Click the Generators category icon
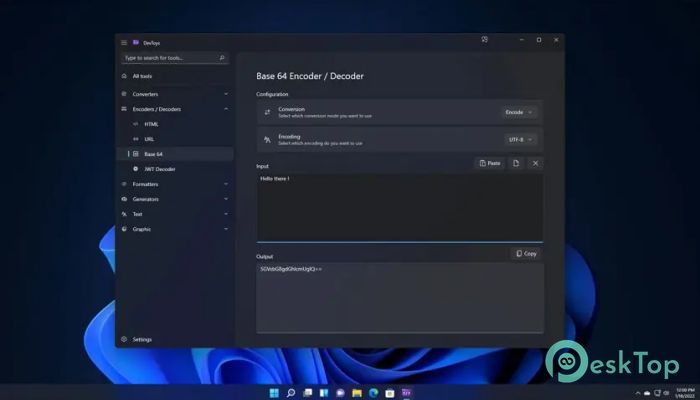Screen dimensions: 700x400 (x=124, y=199)
